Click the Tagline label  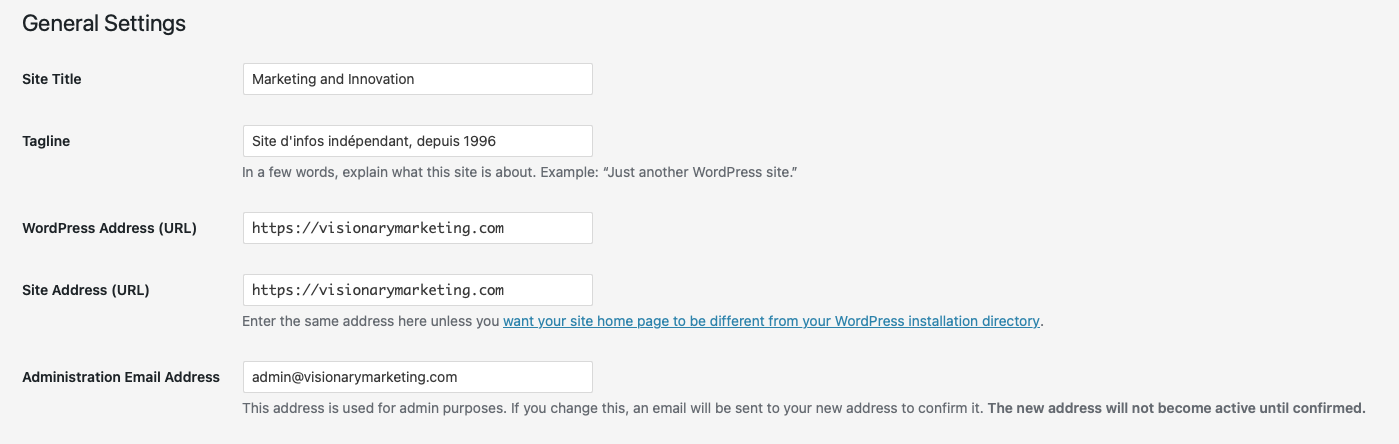coord(46,141)
